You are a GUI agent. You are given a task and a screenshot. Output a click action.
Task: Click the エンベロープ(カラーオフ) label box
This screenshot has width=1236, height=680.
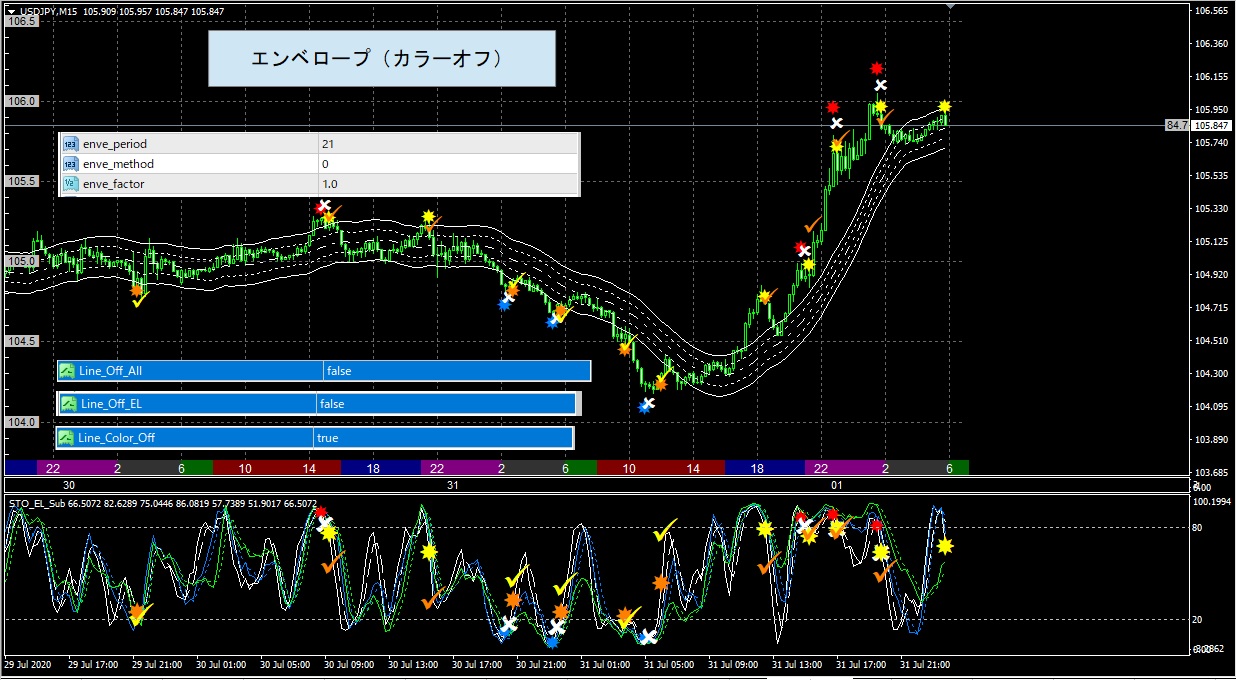pos(381,58)
